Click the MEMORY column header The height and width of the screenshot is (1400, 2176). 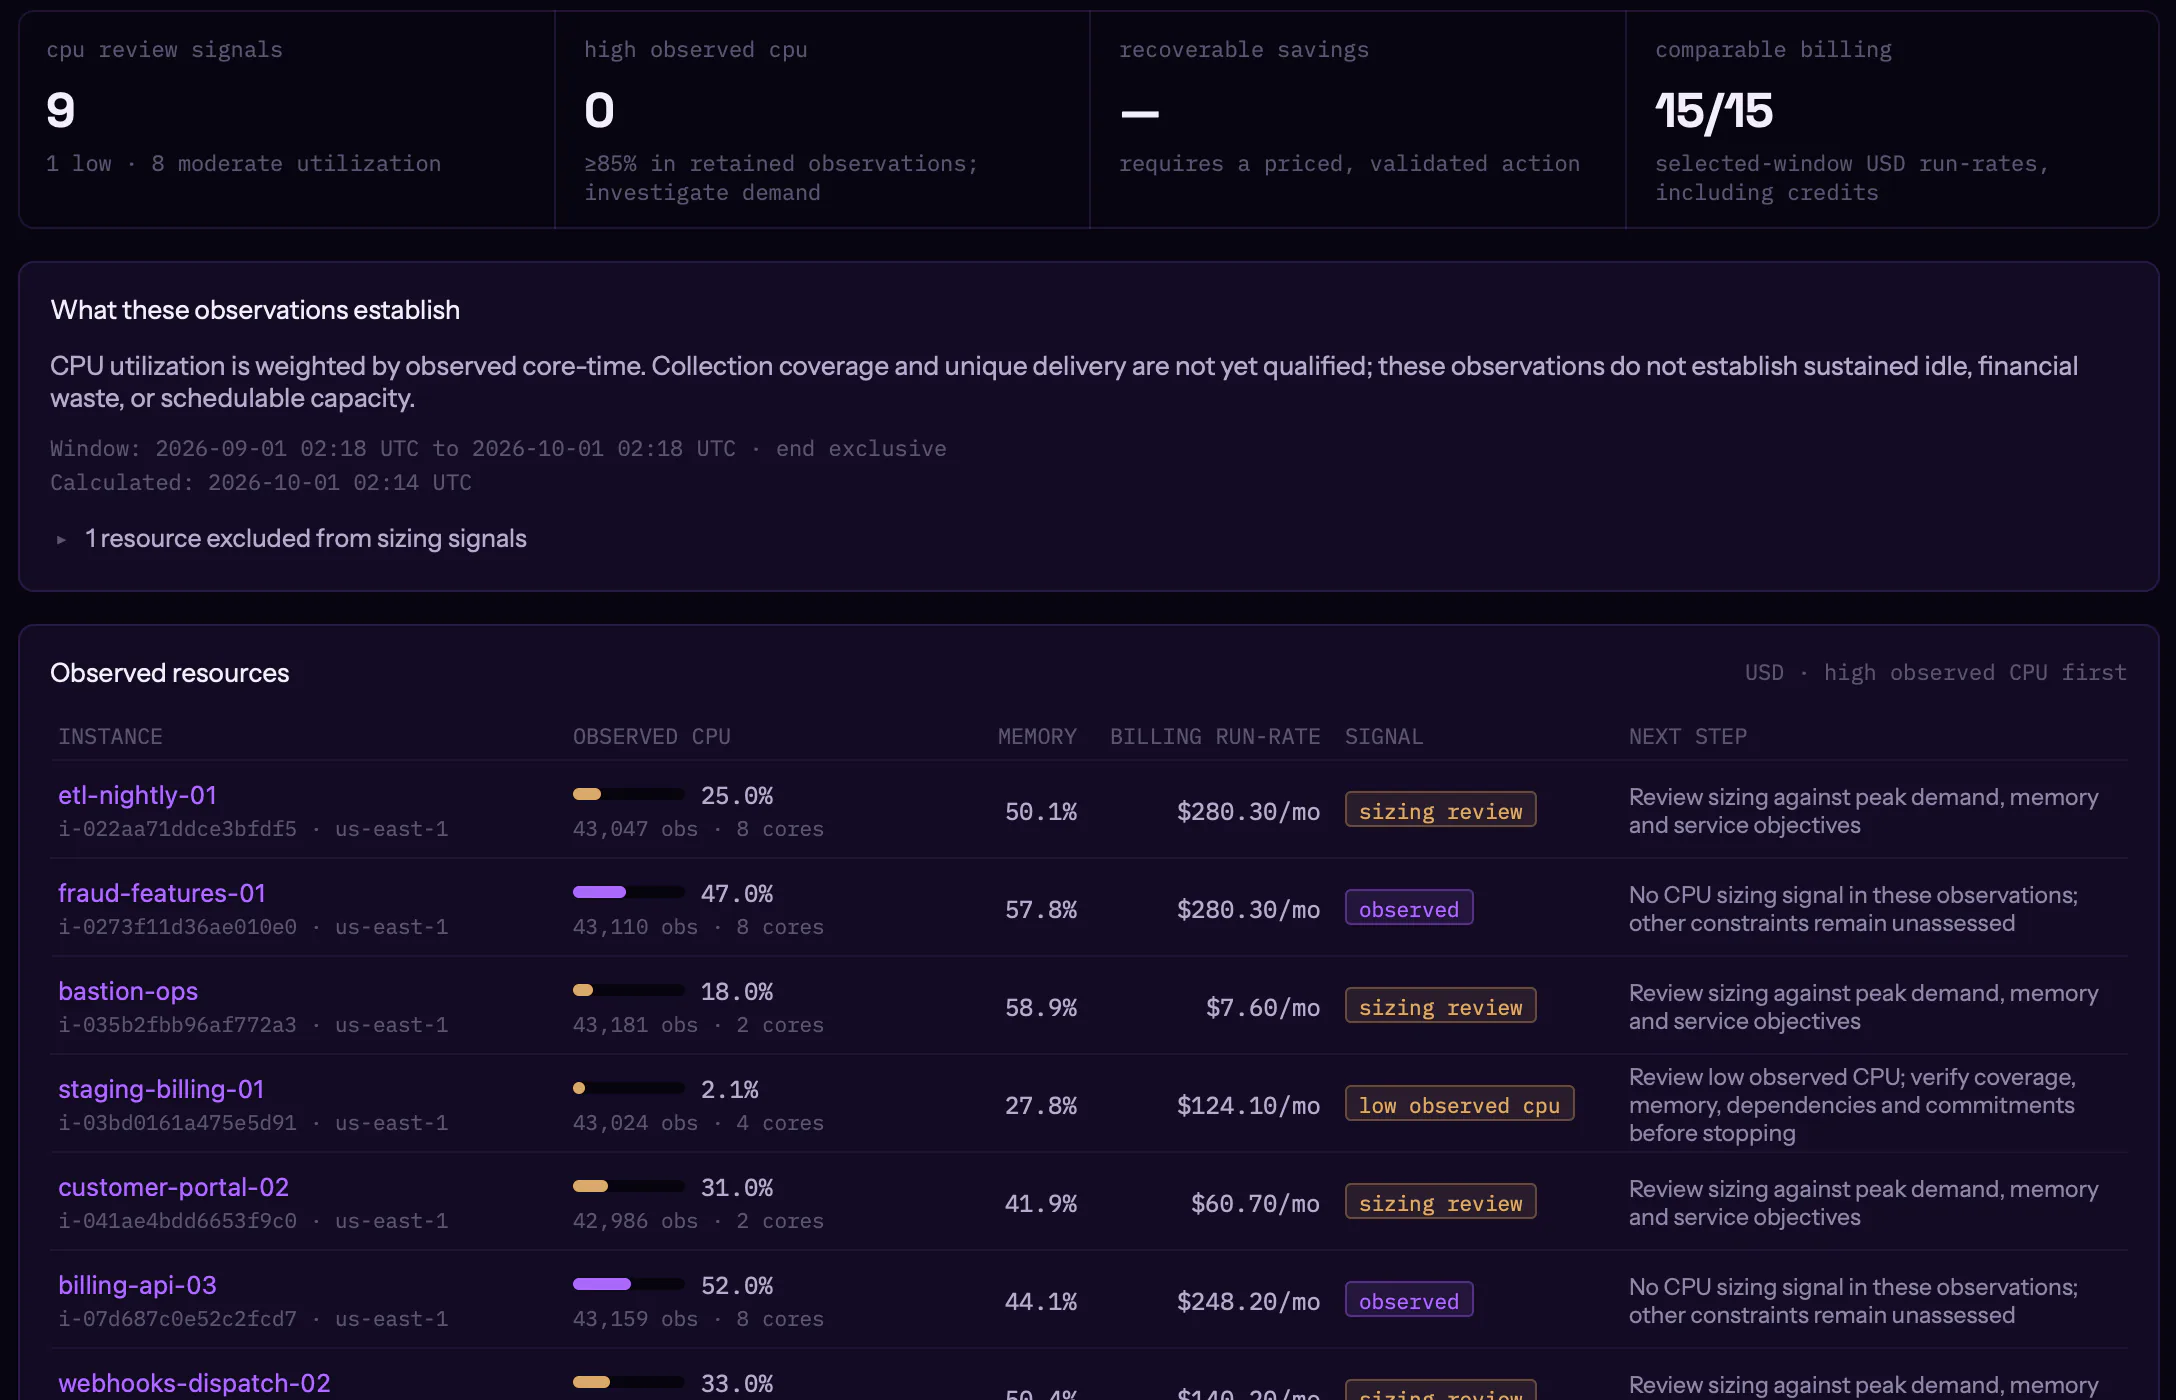[1037, 737]
